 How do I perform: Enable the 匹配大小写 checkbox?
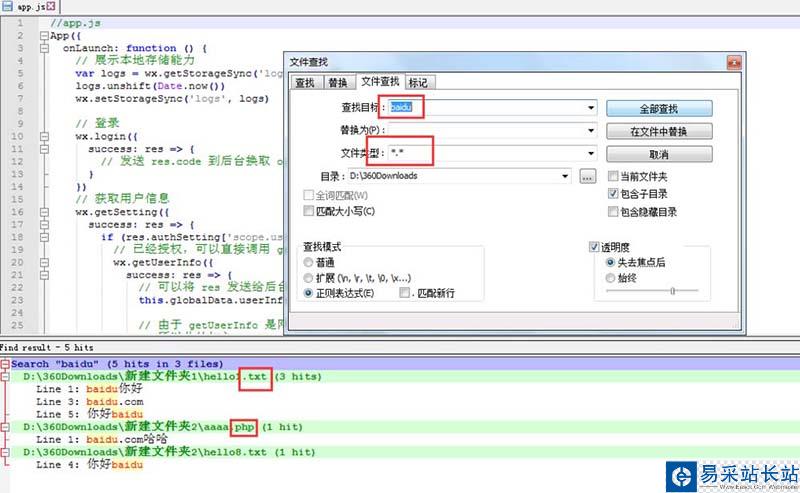[x=308, y=211]
